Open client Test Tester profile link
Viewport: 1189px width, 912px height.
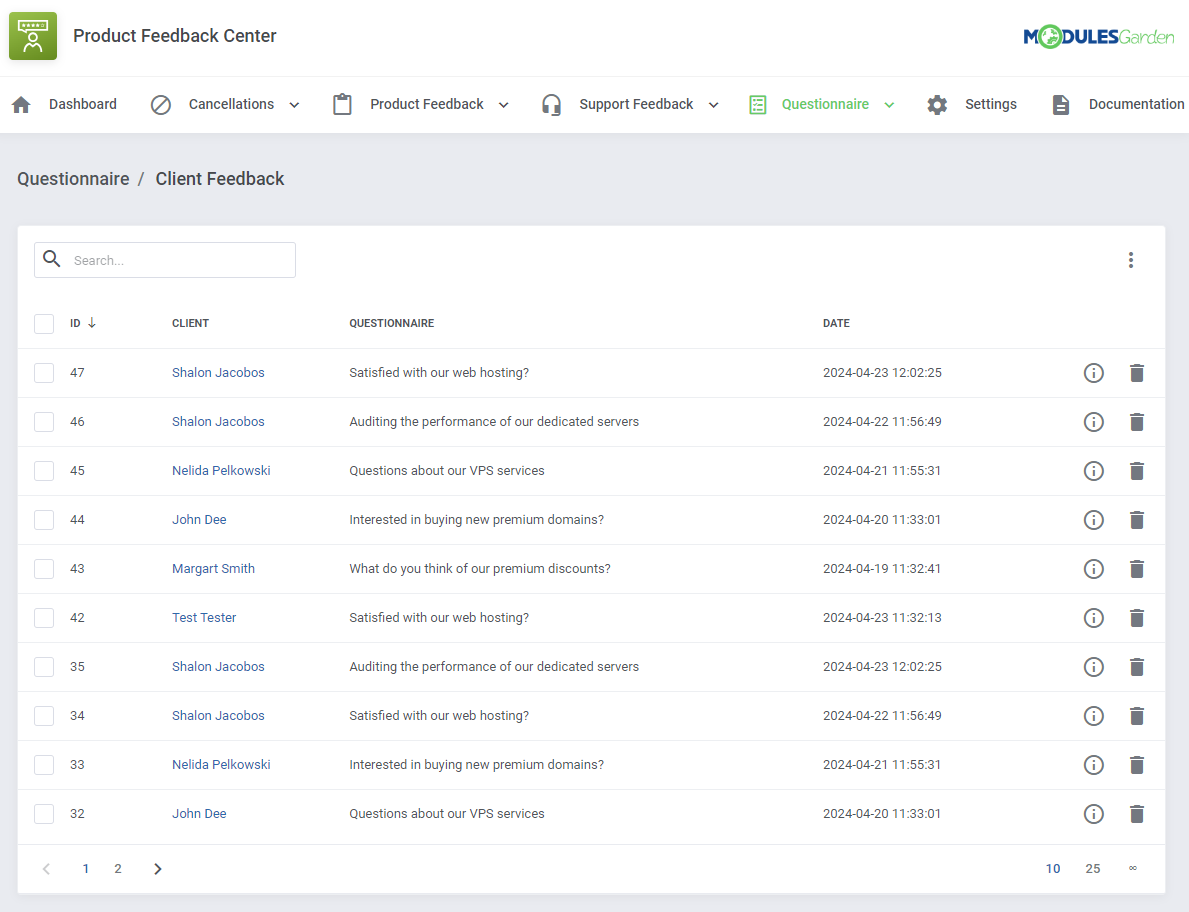coord(204,618)
